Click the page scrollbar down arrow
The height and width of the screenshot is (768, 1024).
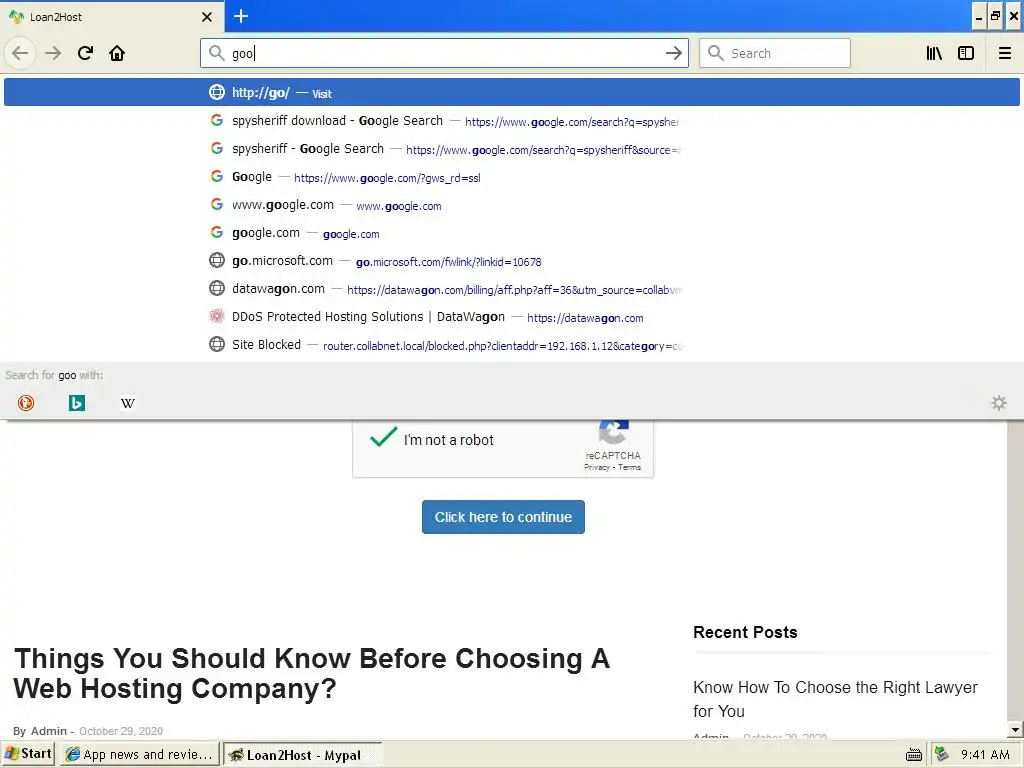[1014, 730]
